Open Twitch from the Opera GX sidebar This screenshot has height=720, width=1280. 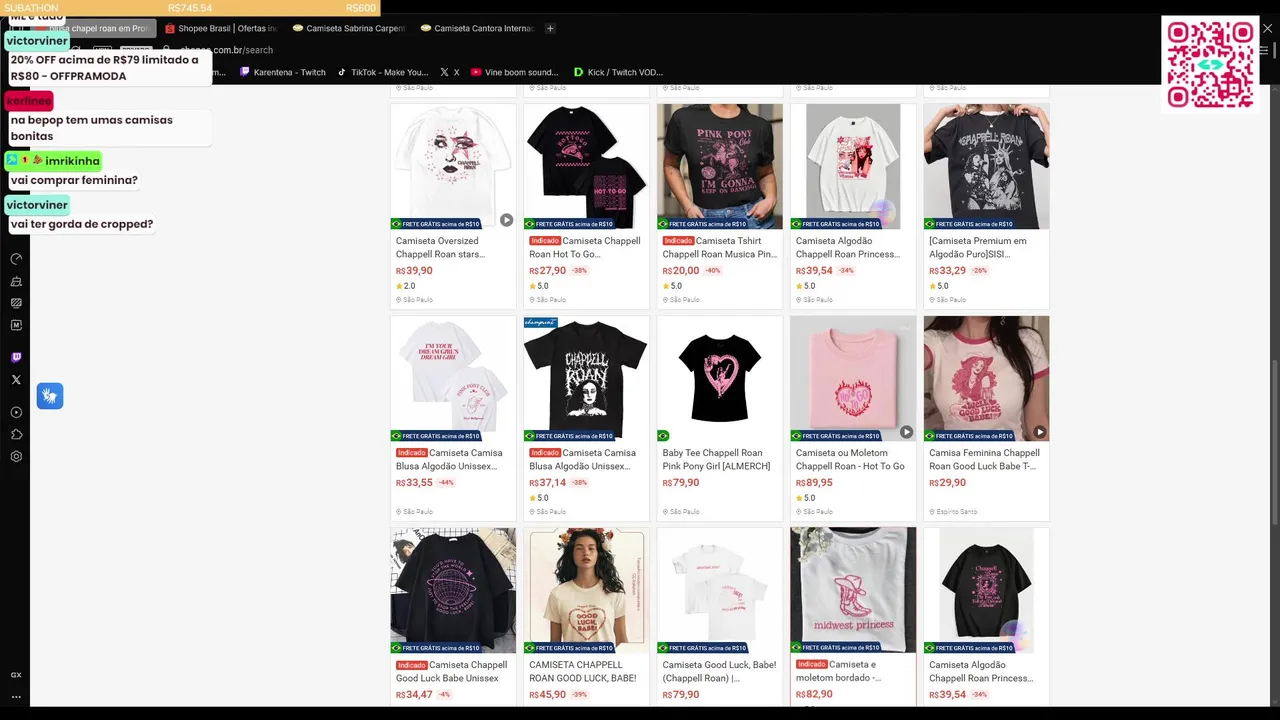tap(16, 357)
